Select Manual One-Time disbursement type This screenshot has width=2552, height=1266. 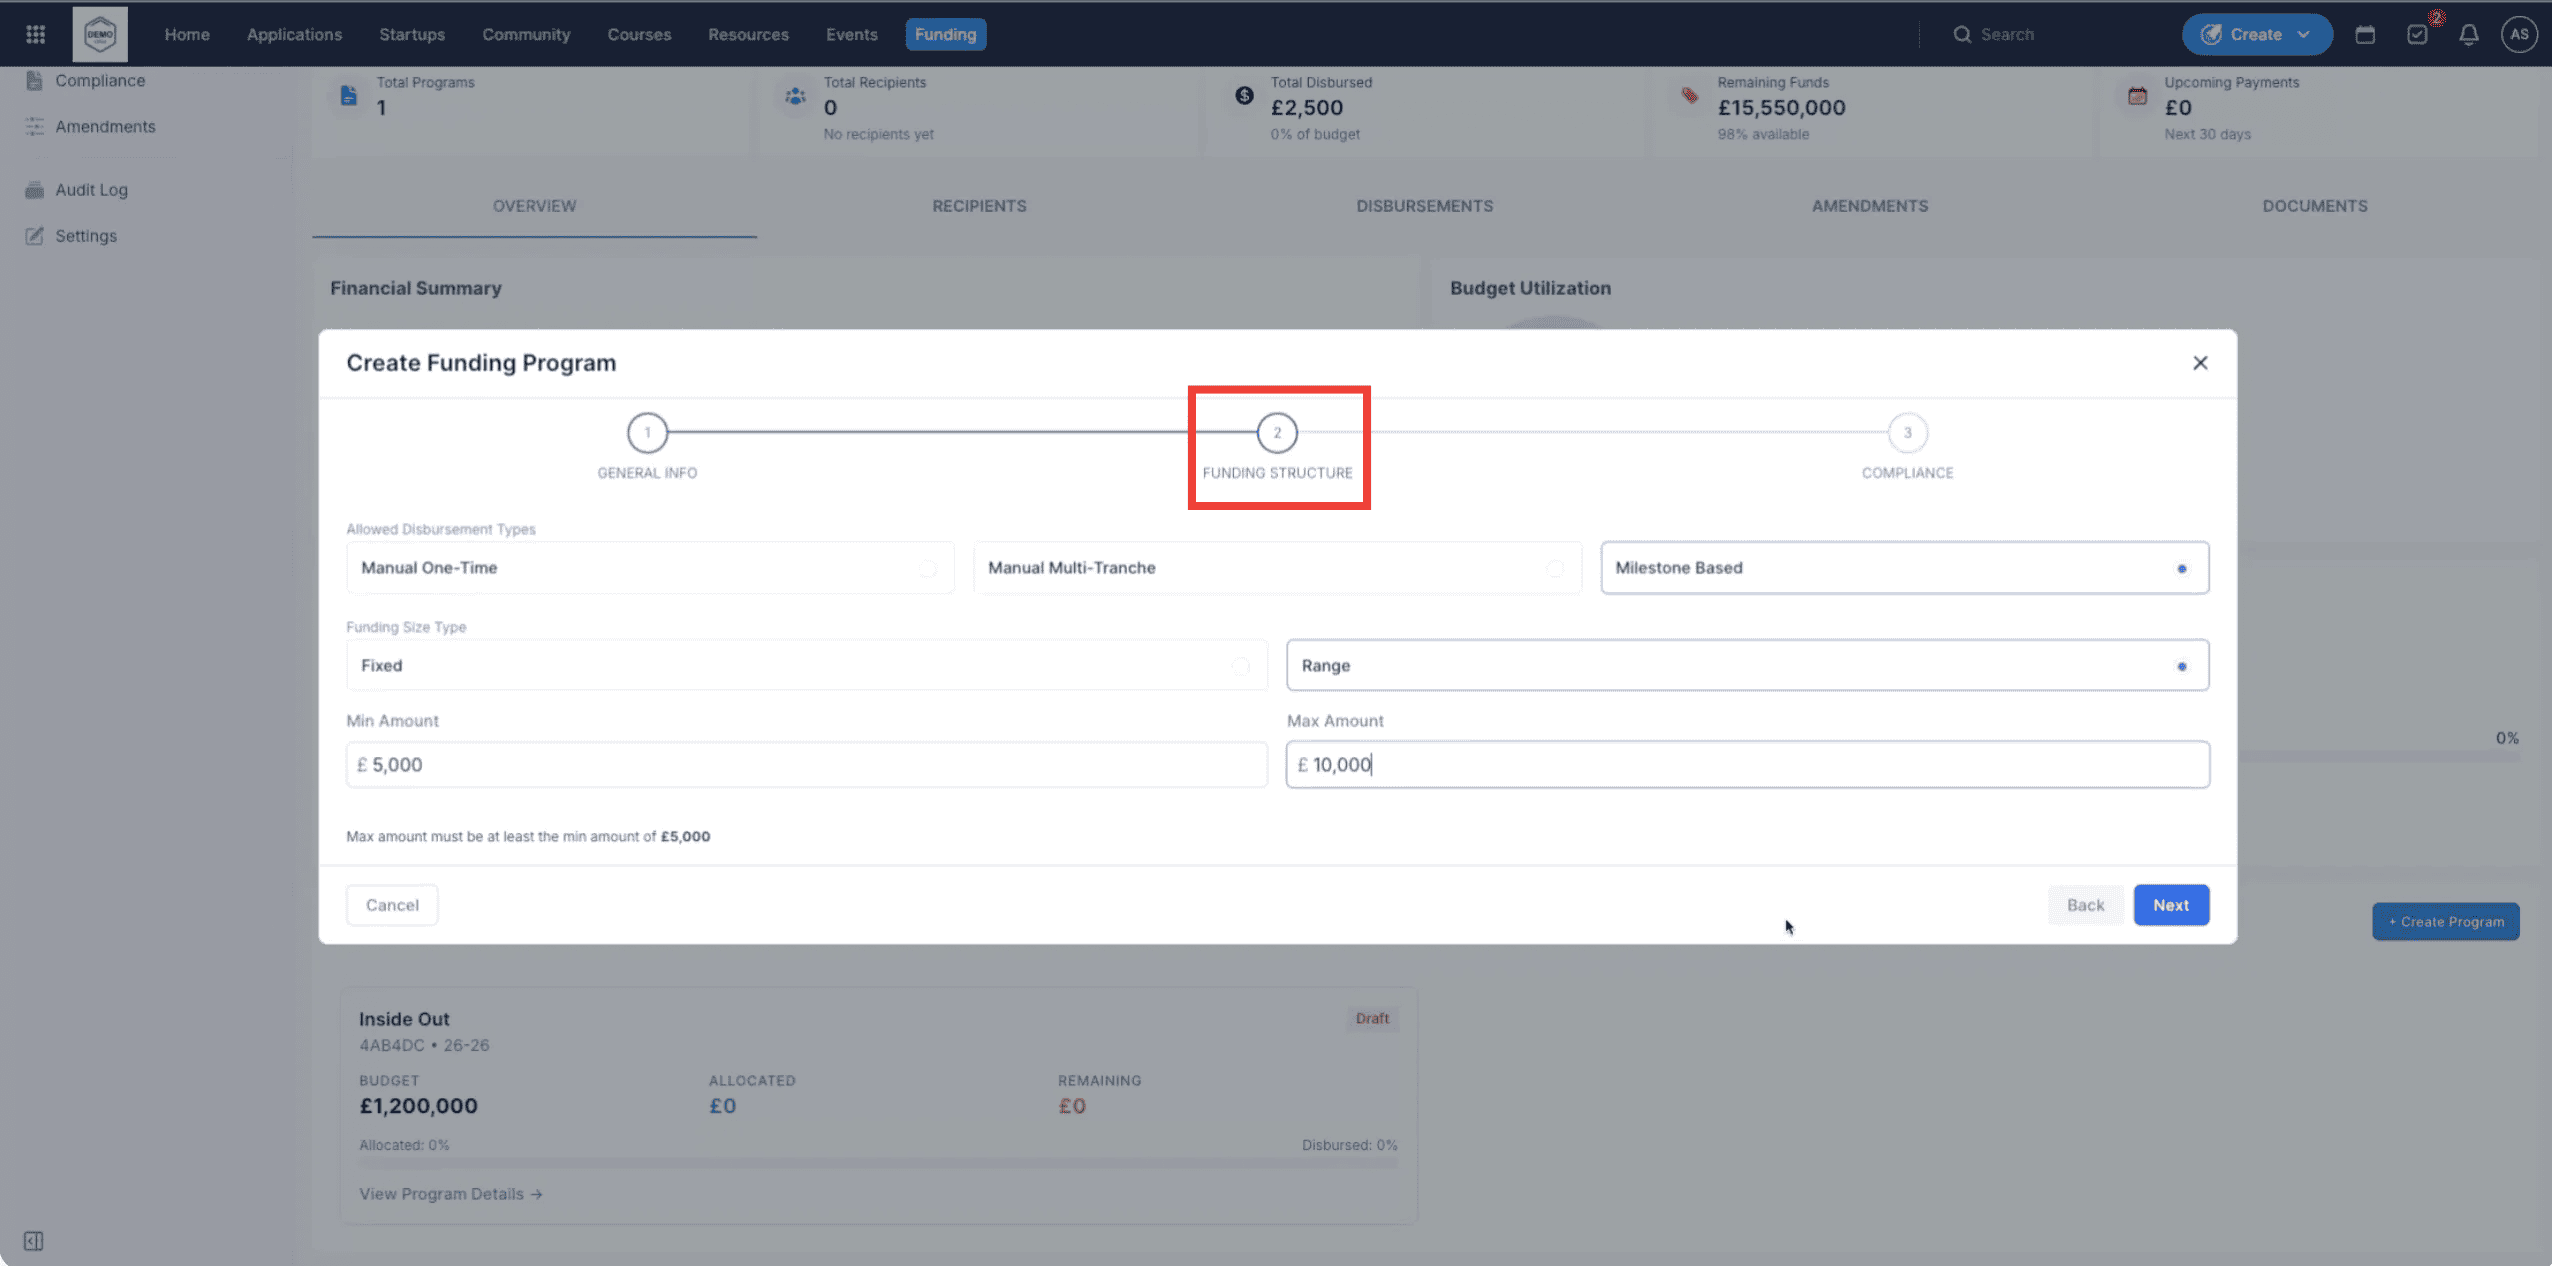click(649, 567)
